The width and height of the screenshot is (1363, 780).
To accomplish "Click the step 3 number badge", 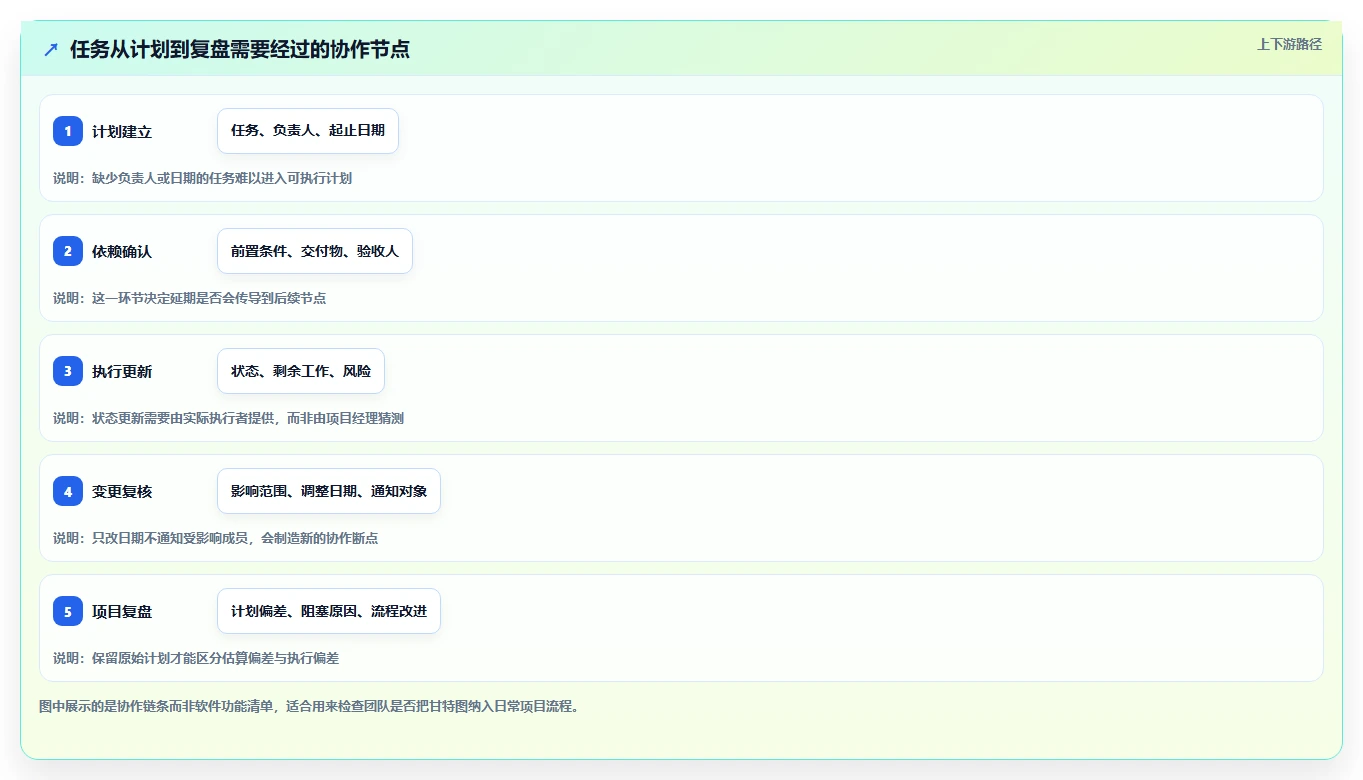I will (x=68, y=371).
